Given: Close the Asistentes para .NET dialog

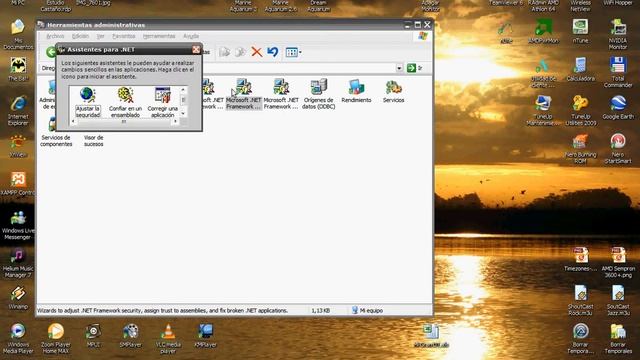Looking at the screenshot, I should 196,49.
